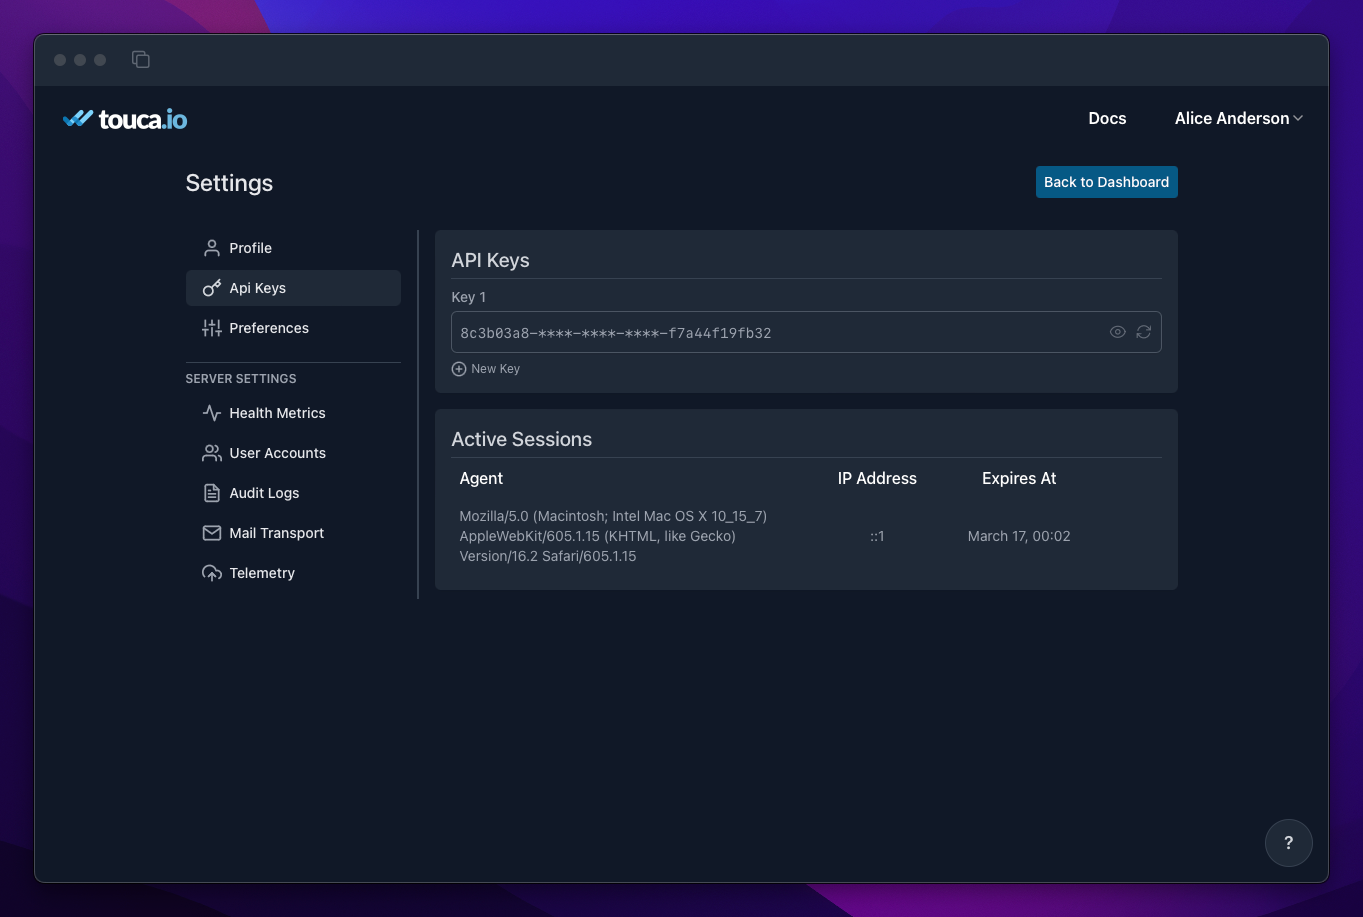This screenshot has height=917, width=1363.
Task: Click the March 17, 00:02 expiry value
Action: [x=1019, y=536]
